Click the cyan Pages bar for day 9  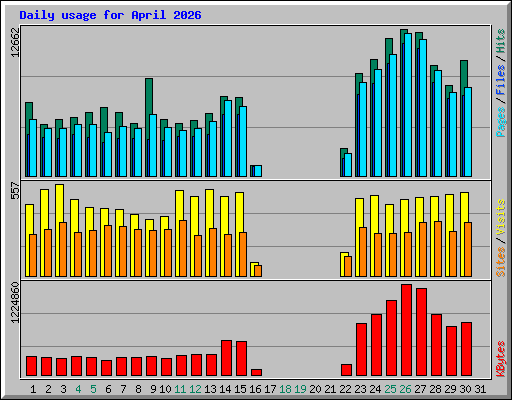[x=153, y=145]
